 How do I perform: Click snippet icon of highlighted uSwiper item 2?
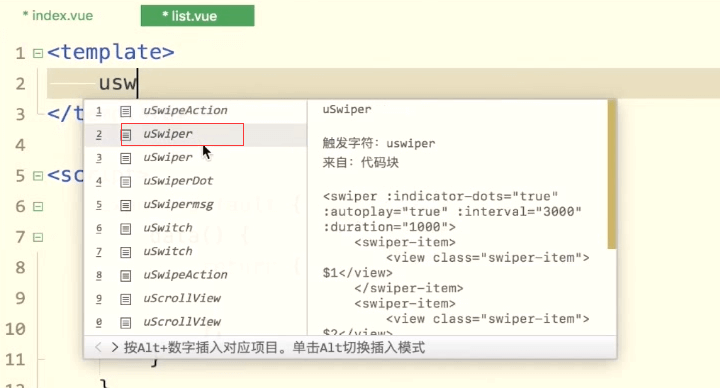pos(125,135)
